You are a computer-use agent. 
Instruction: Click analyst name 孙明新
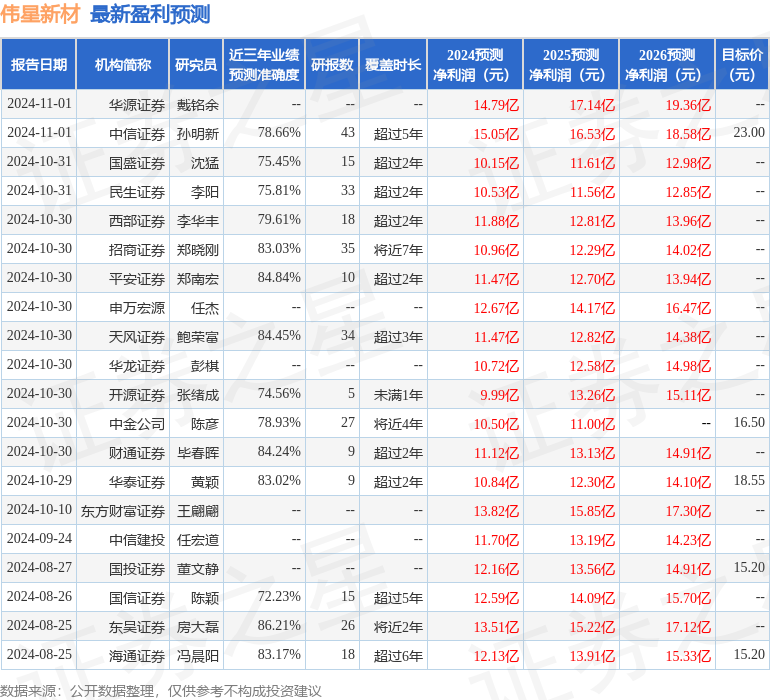click(198, 134)
